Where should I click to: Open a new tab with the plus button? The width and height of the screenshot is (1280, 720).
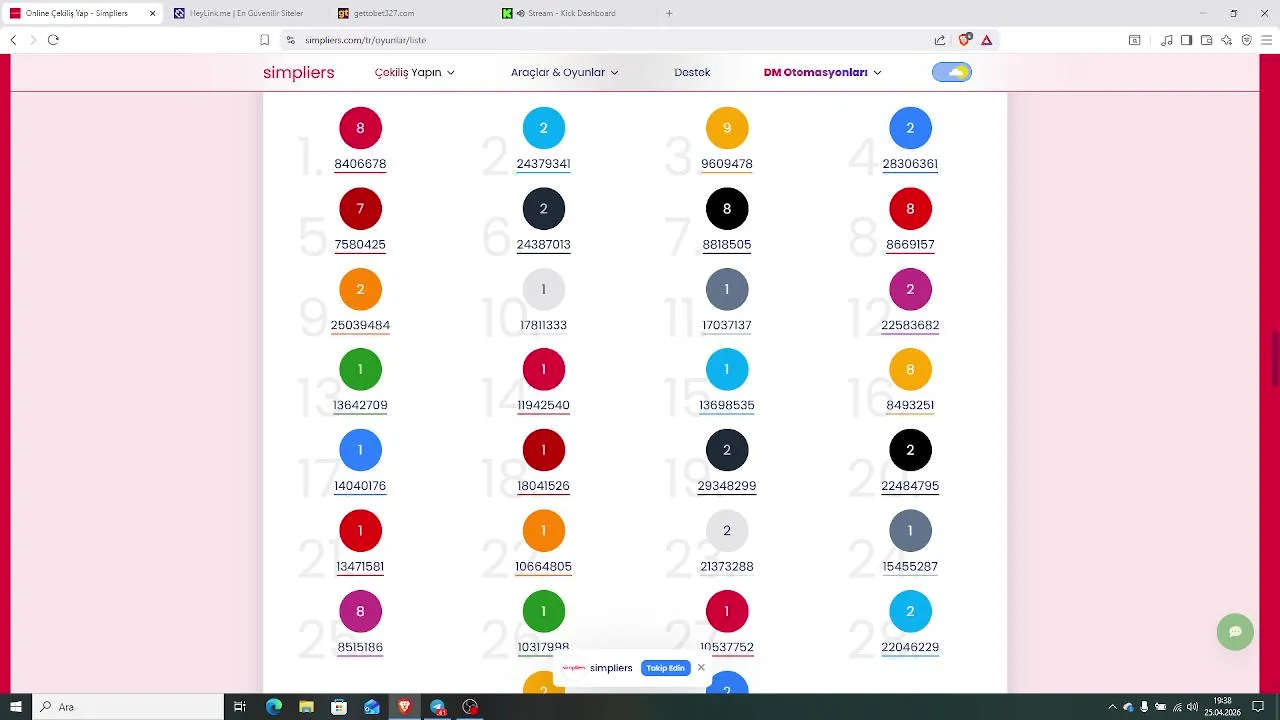click(669, 13)
